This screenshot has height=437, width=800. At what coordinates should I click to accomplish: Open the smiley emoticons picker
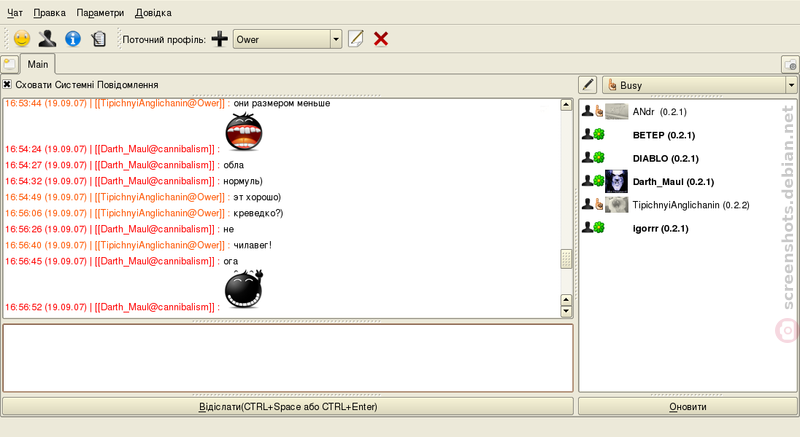point(22,39)
